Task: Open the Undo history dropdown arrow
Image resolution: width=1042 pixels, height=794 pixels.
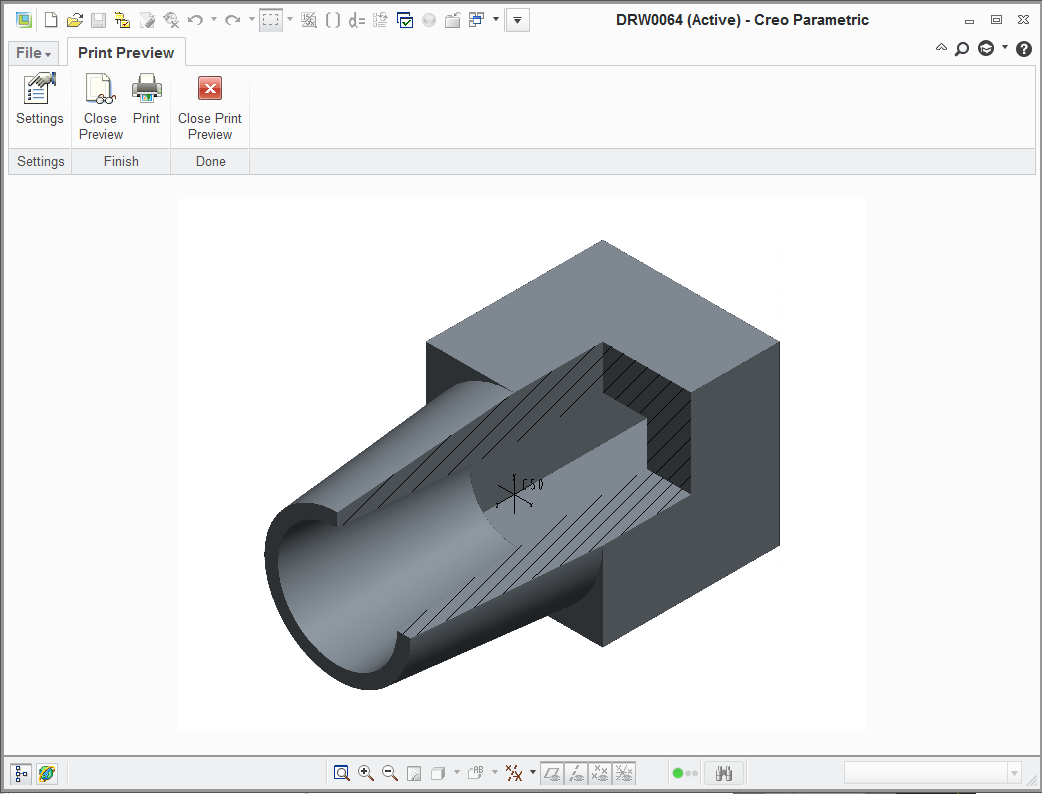Action: (214, 19)
